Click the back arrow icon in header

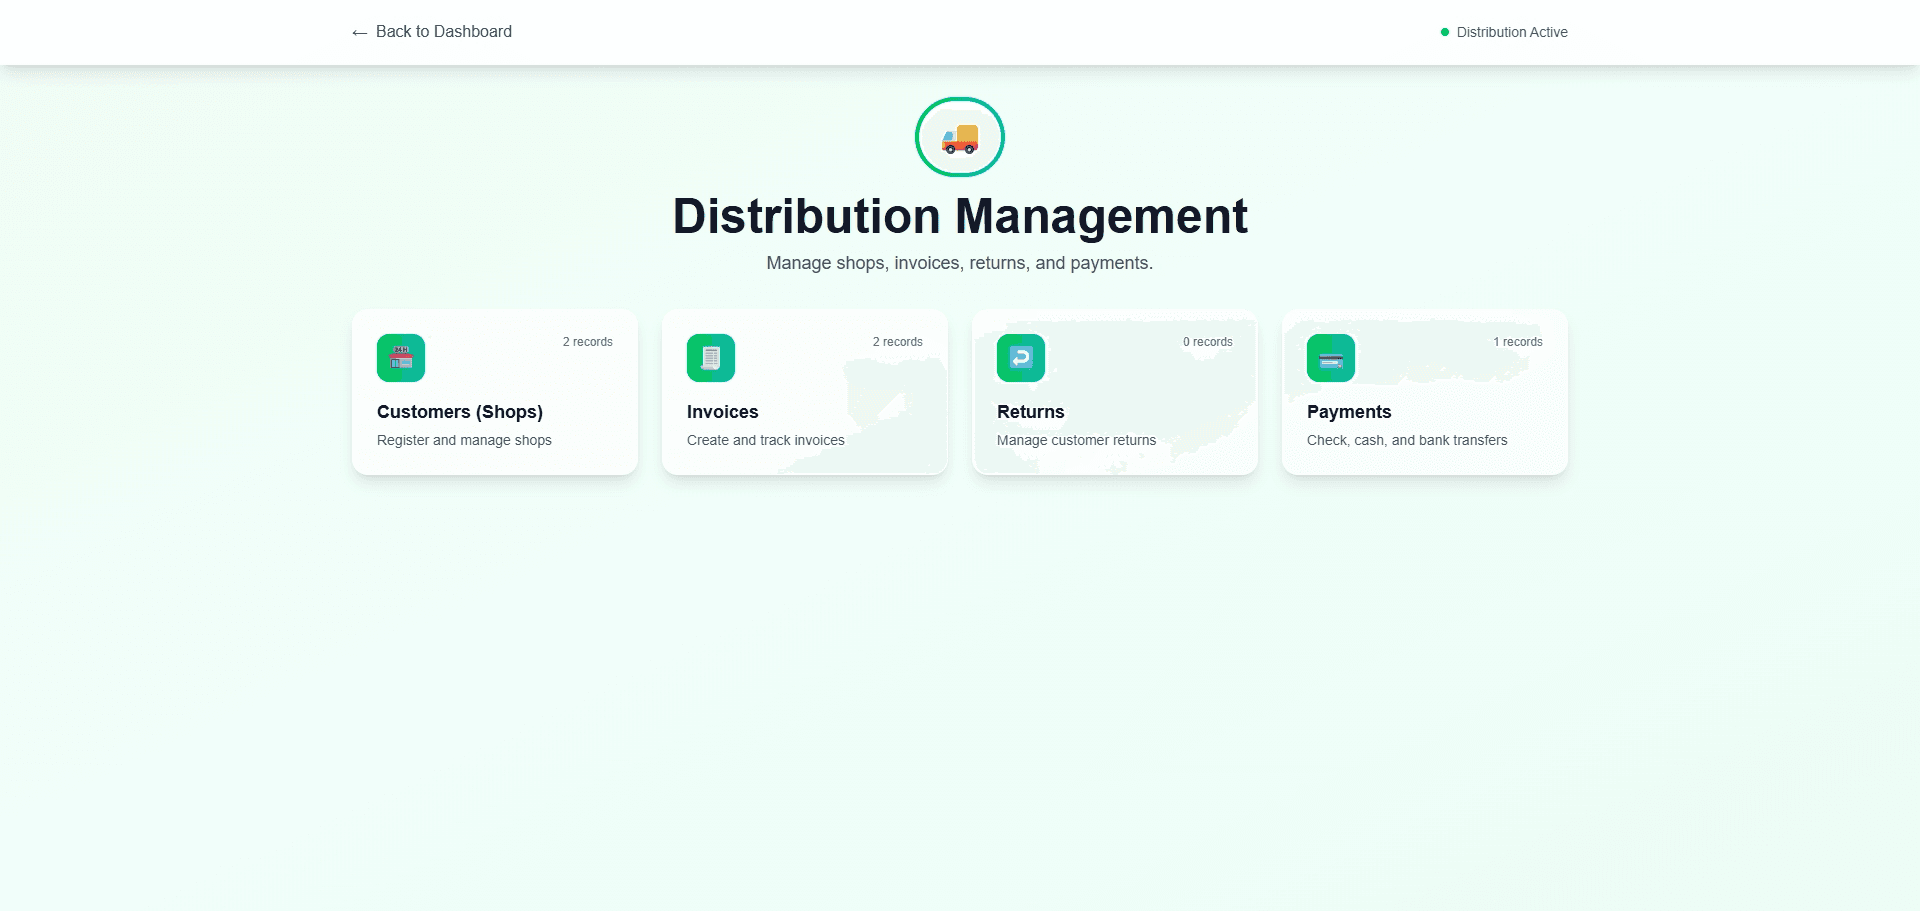(x=359, y=32)
